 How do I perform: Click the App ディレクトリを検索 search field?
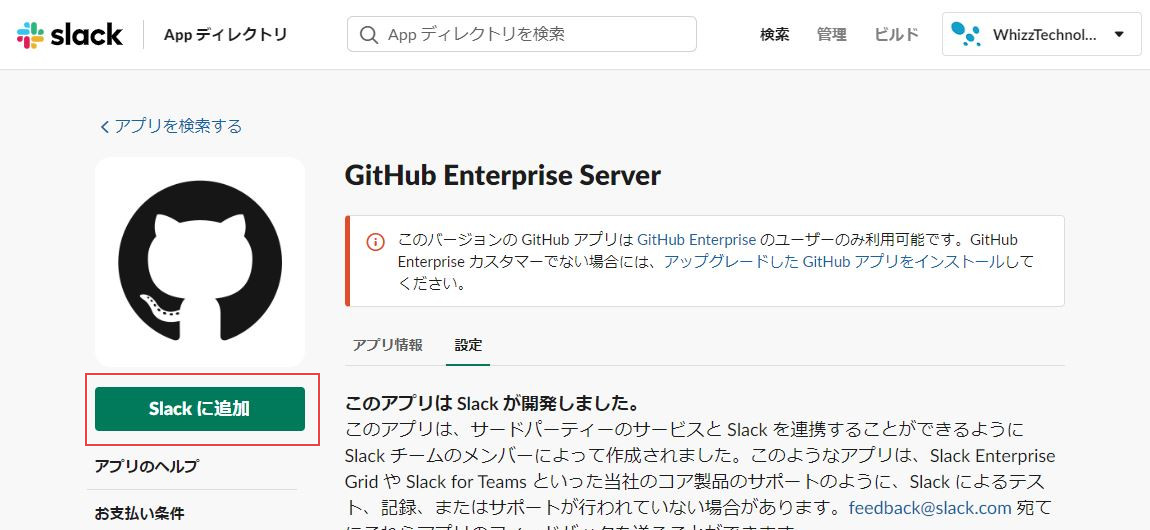pos(521,34)
